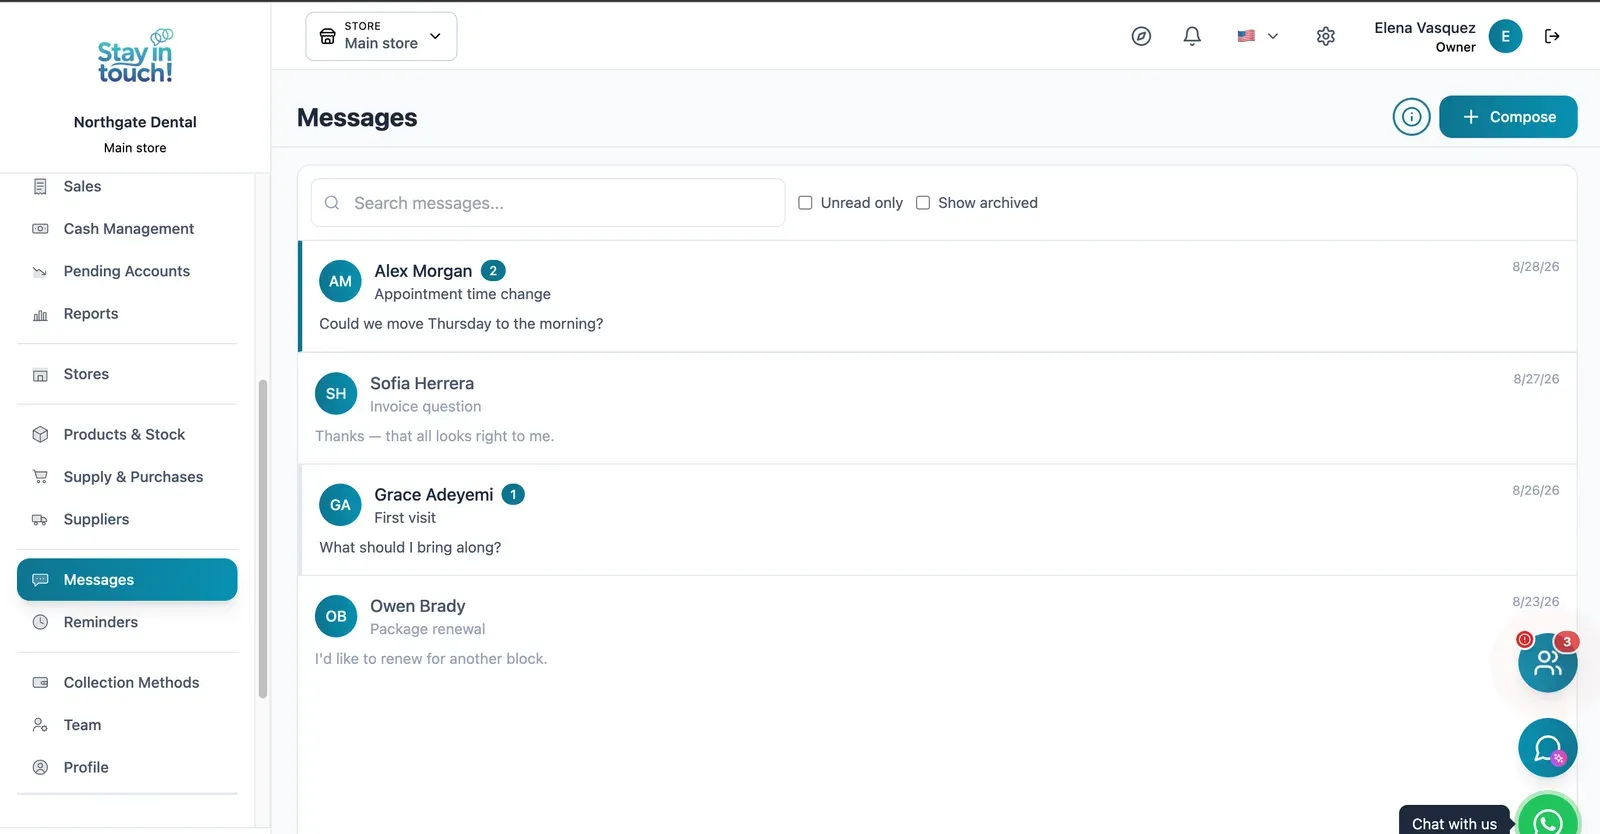Click Elena Vasquez's avatar
The image size is (1600, 834).
[x=1505, y=36]
